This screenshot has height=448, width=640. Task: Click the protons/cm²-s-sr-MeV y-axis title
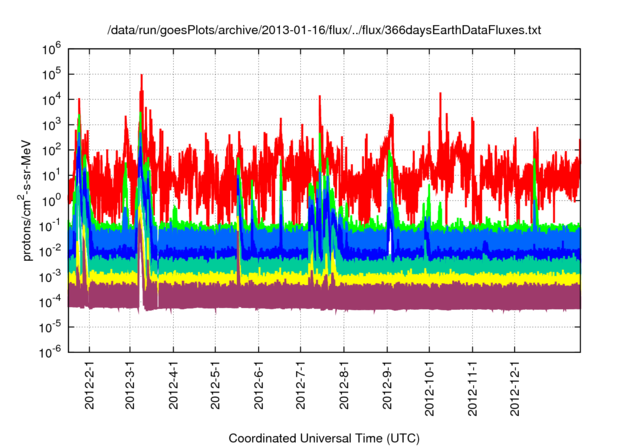[26, 200]
